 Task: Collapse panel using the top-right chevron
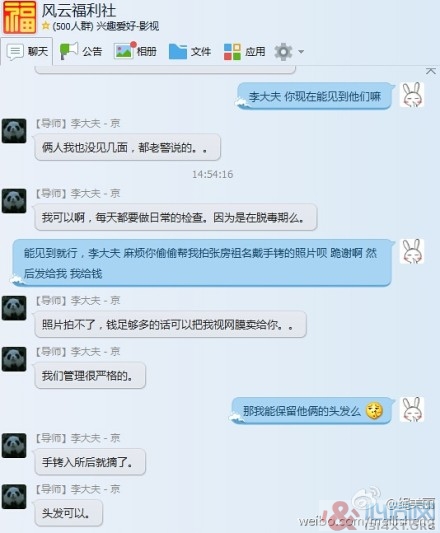tap(431, 71)
